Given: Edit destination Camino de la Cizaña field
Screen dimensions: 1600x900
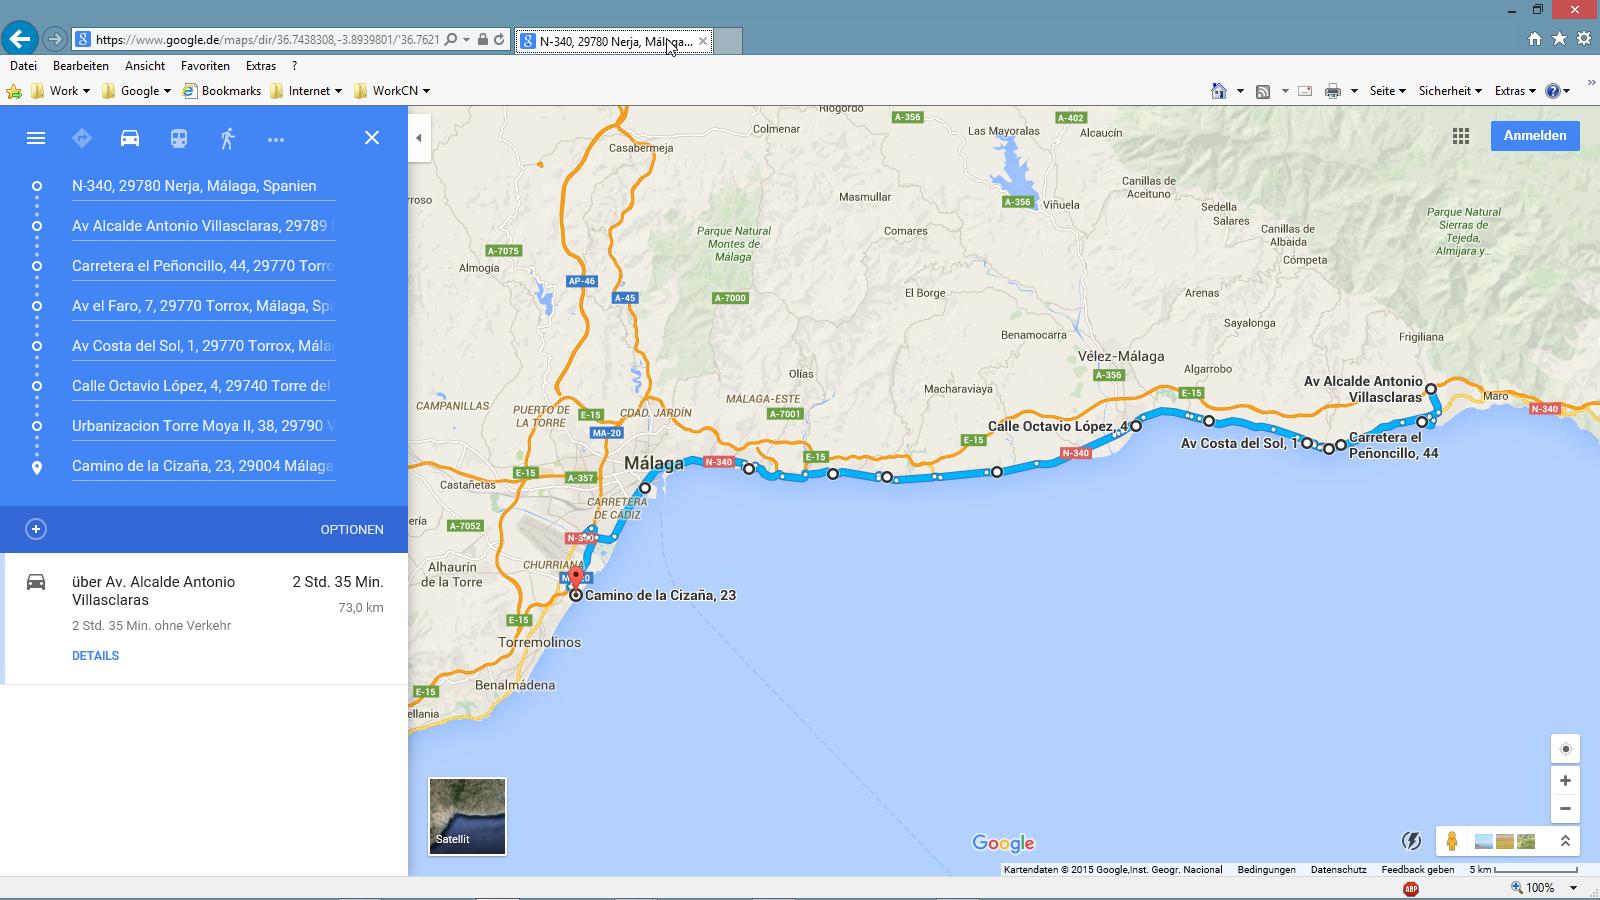Looking at the screenshot, I should [203, 466].
